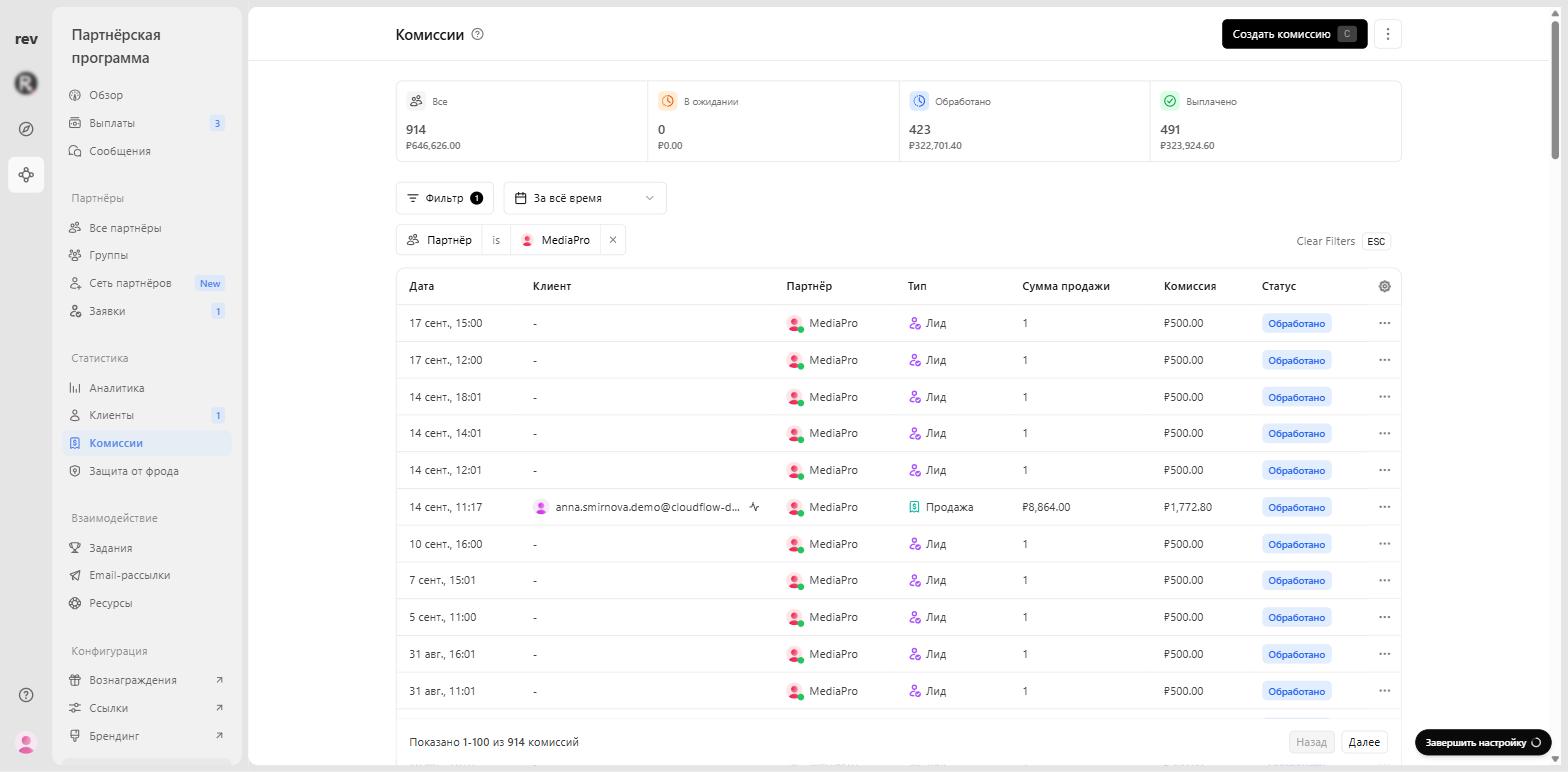
Task: Open row actions for 31 авг., 16:01 commission
Action: [1384, 654]
